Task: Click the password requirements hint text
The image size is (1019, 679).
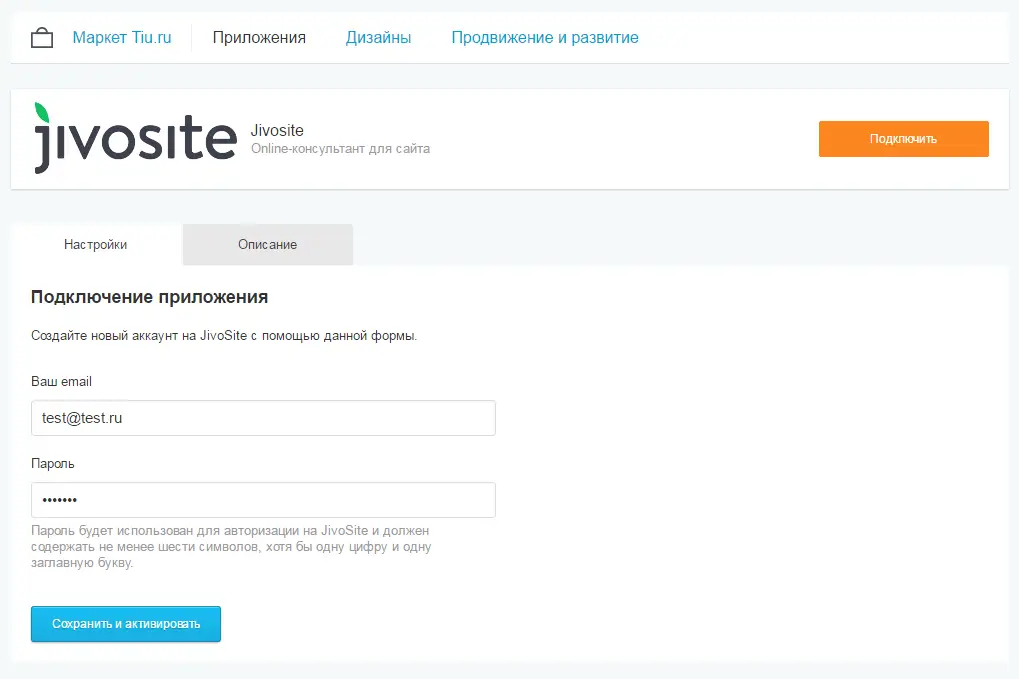Action: 231,546
